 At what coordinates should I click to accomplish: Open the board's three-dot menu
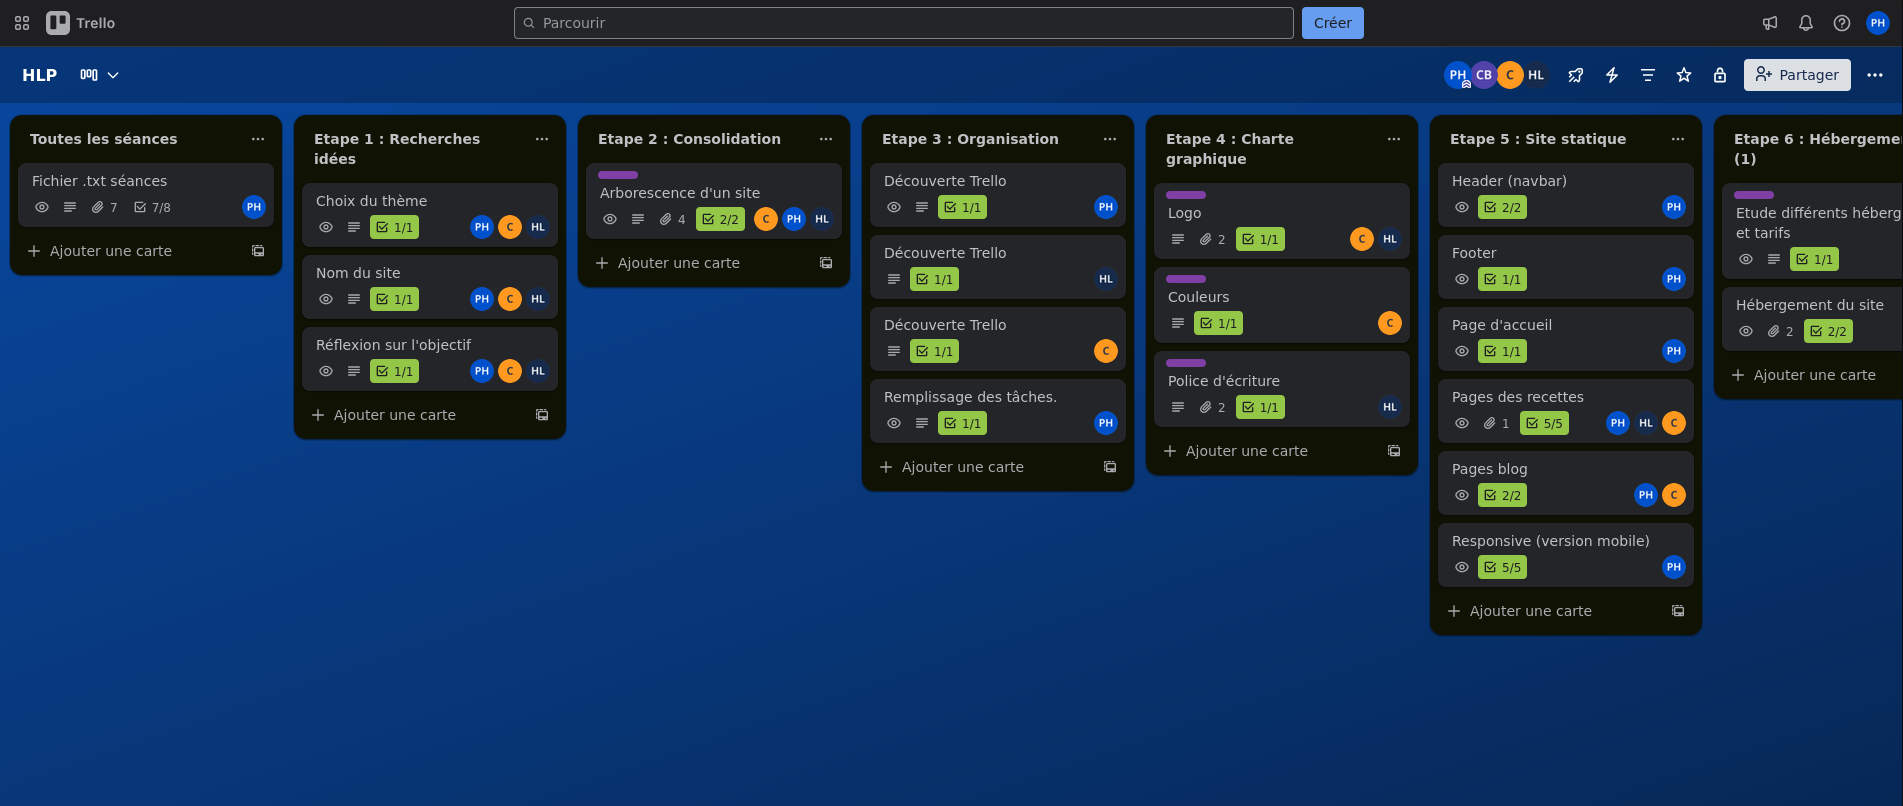(1874, 75)
